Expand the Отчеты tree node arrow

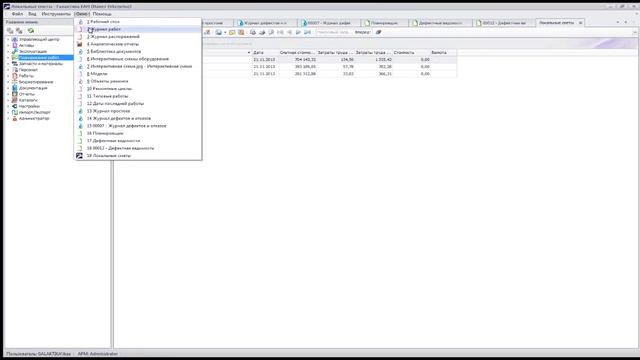point(8,94)
